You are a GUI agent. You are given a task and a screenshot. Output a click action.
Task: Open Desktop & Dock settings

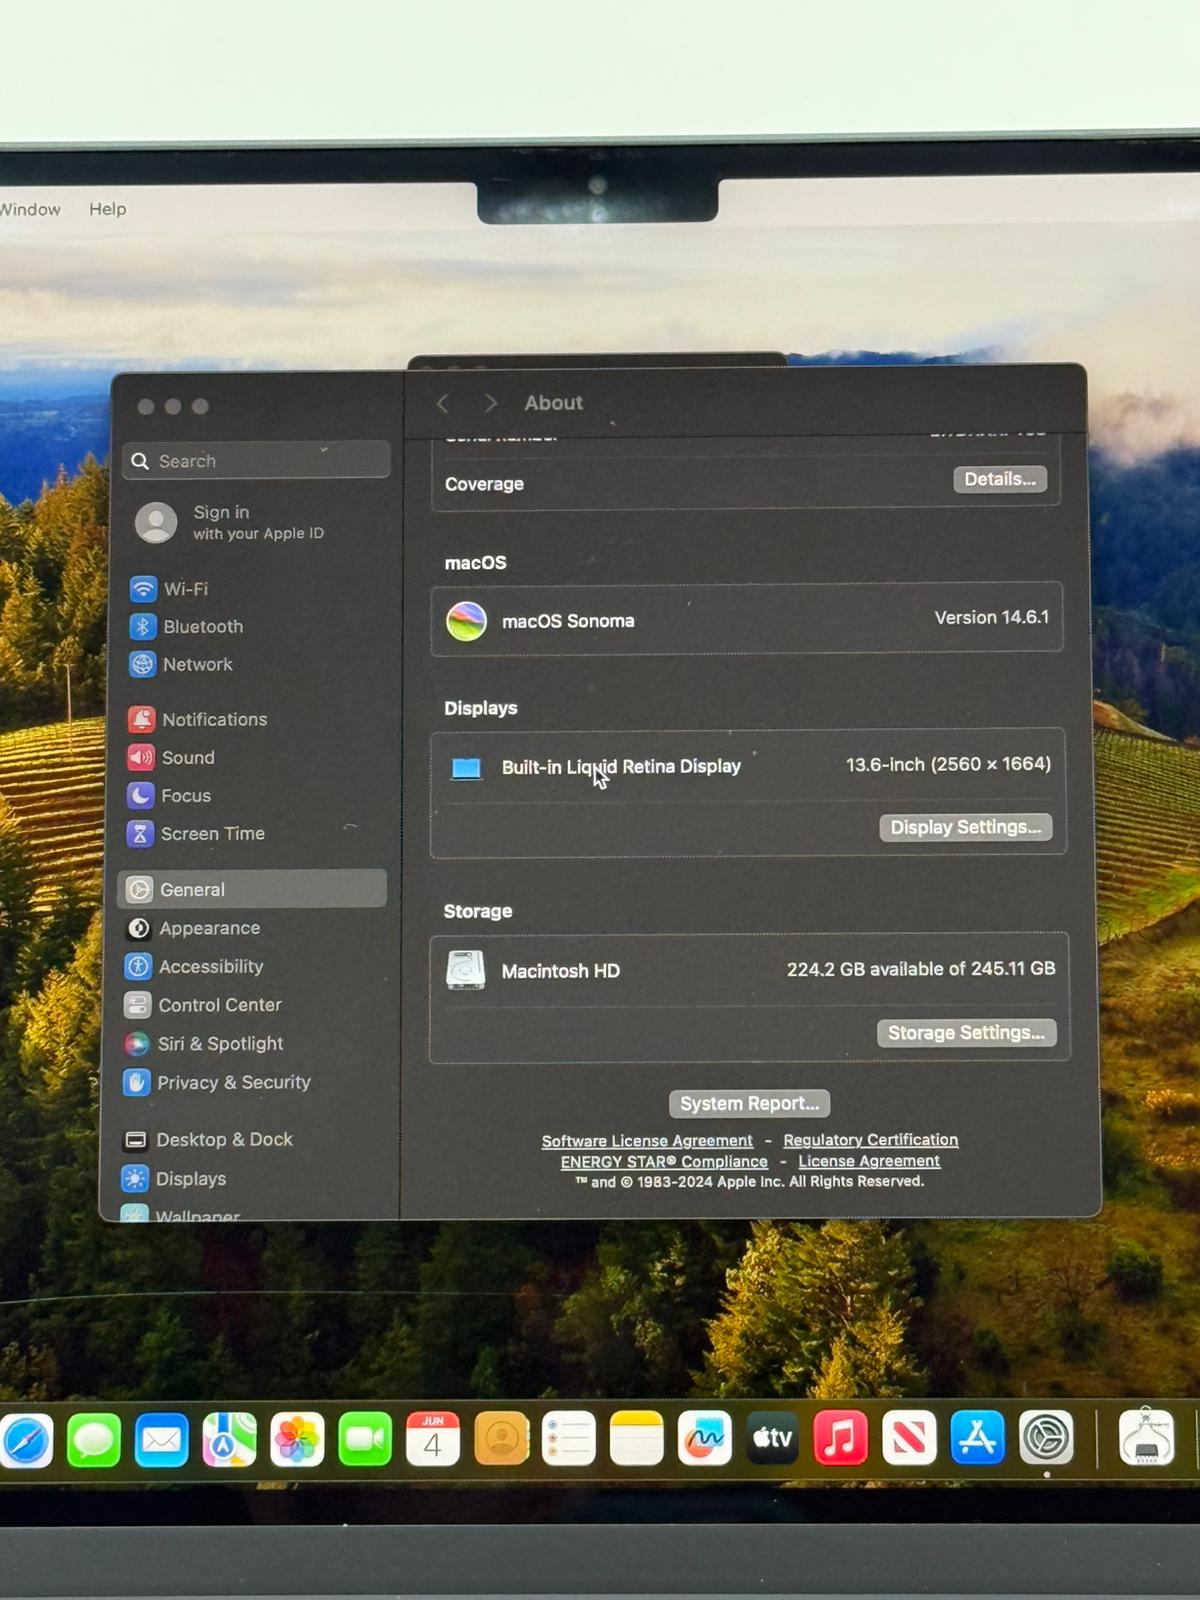[x=208, y=1139]
